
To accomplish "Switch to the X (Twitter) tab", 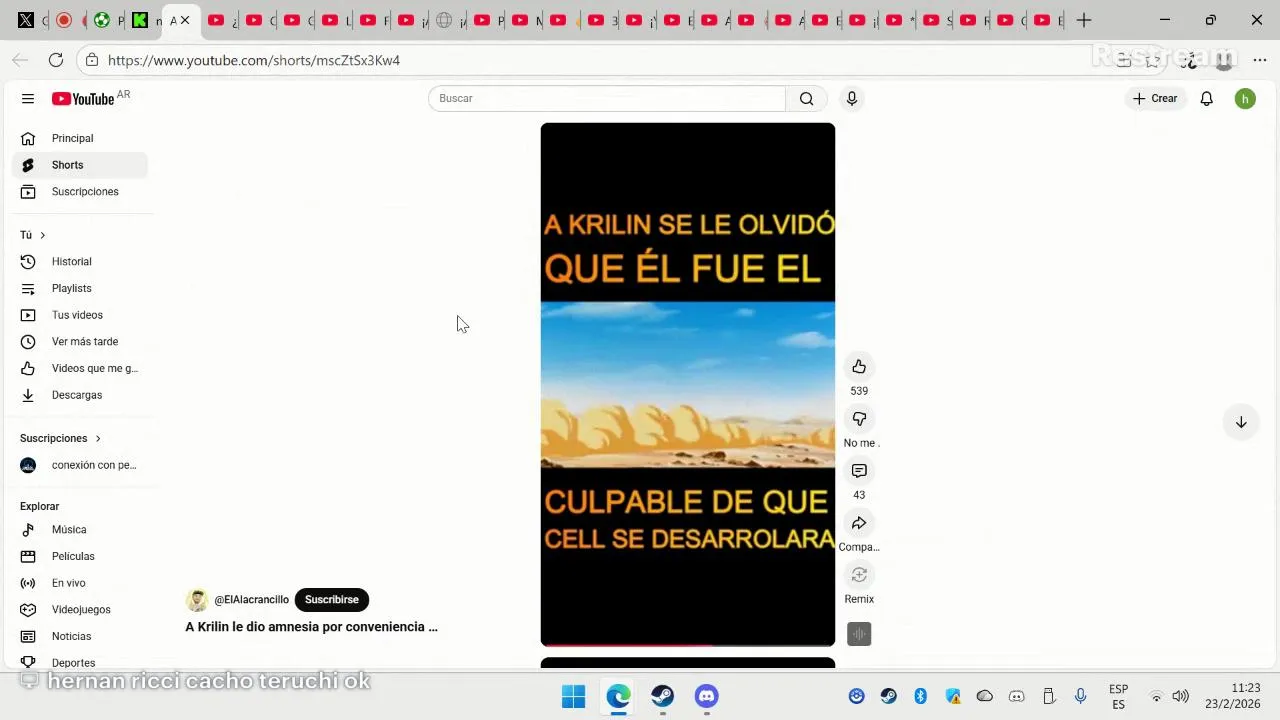I will tap(26, 20).
